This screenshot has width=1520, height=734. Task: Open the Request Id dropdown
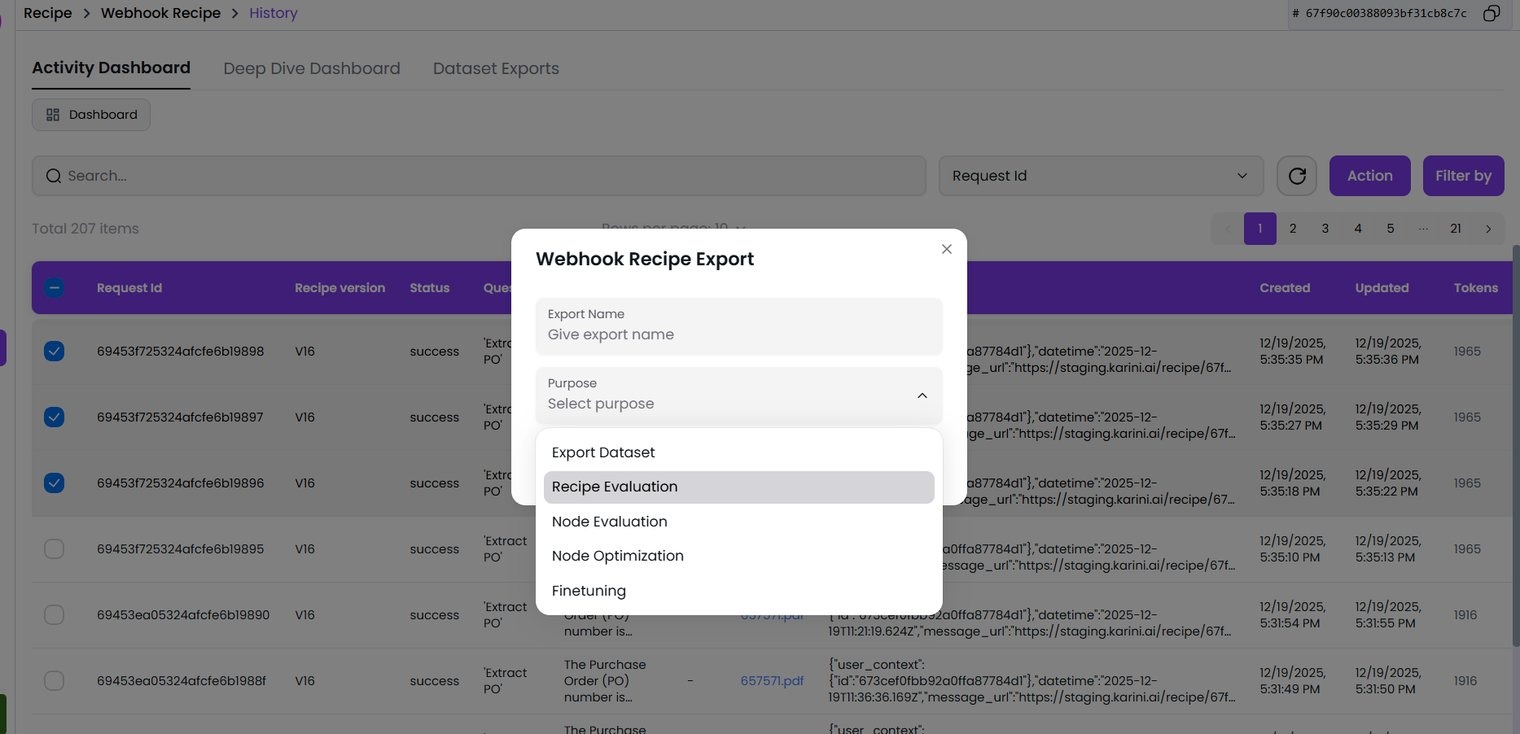1100,176
